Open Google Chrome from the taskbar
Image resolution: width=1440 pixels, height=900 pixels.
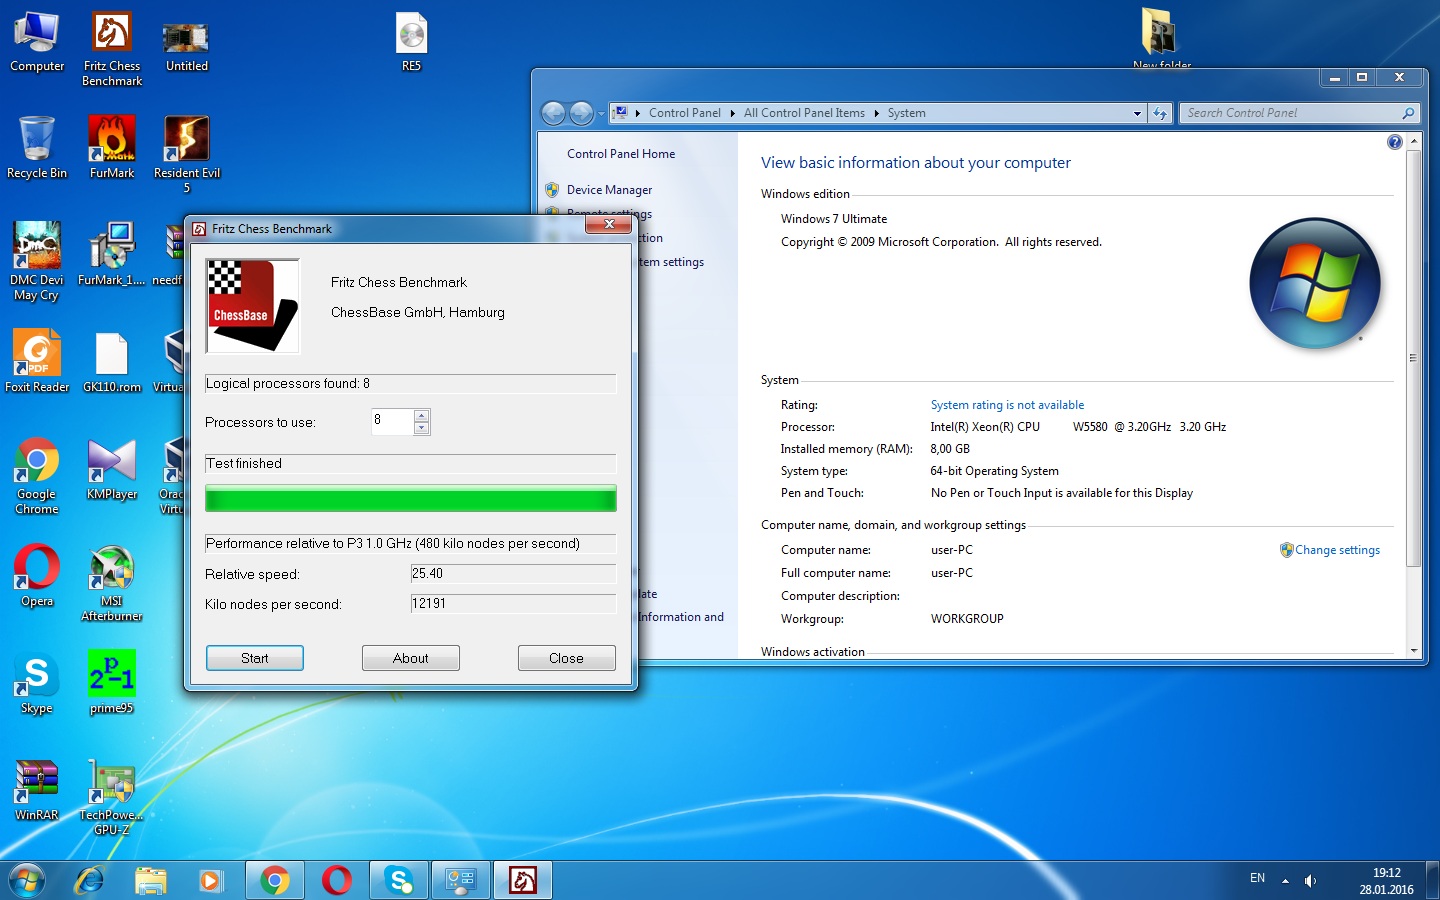274,880
